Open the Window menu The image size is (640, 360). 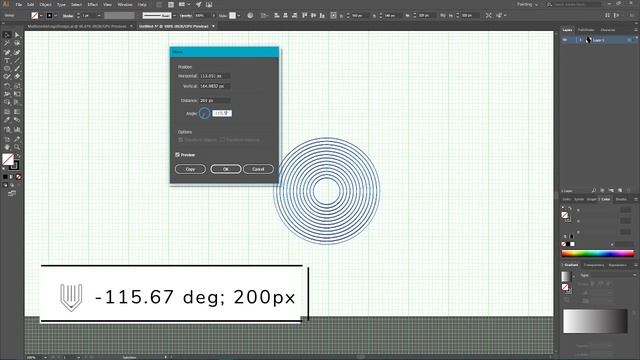point(125,4)
